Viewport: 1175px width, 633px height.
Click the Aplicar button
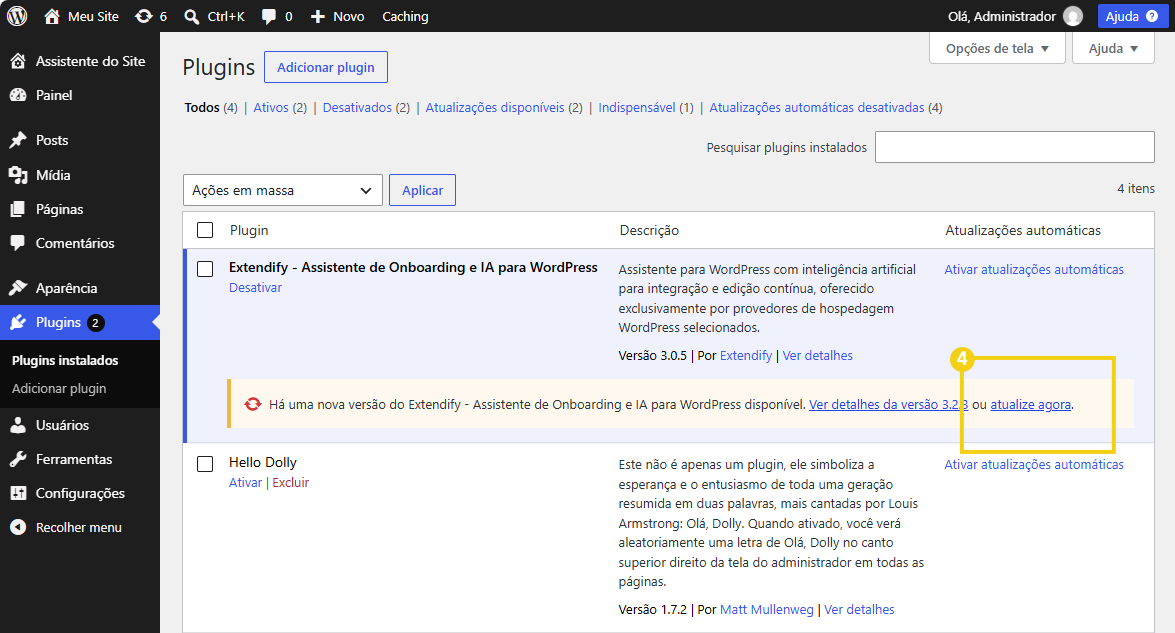pyautogui.click(x=423, y=190)
